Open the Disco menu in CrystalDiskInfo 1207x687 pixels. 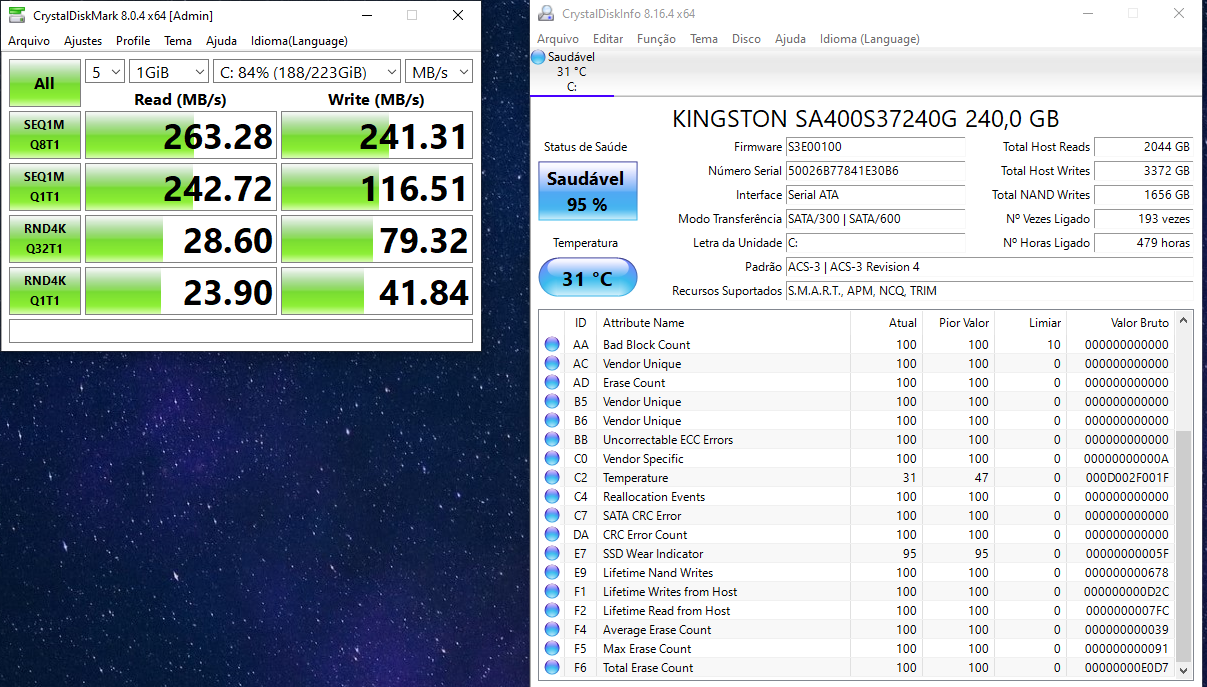746,39
